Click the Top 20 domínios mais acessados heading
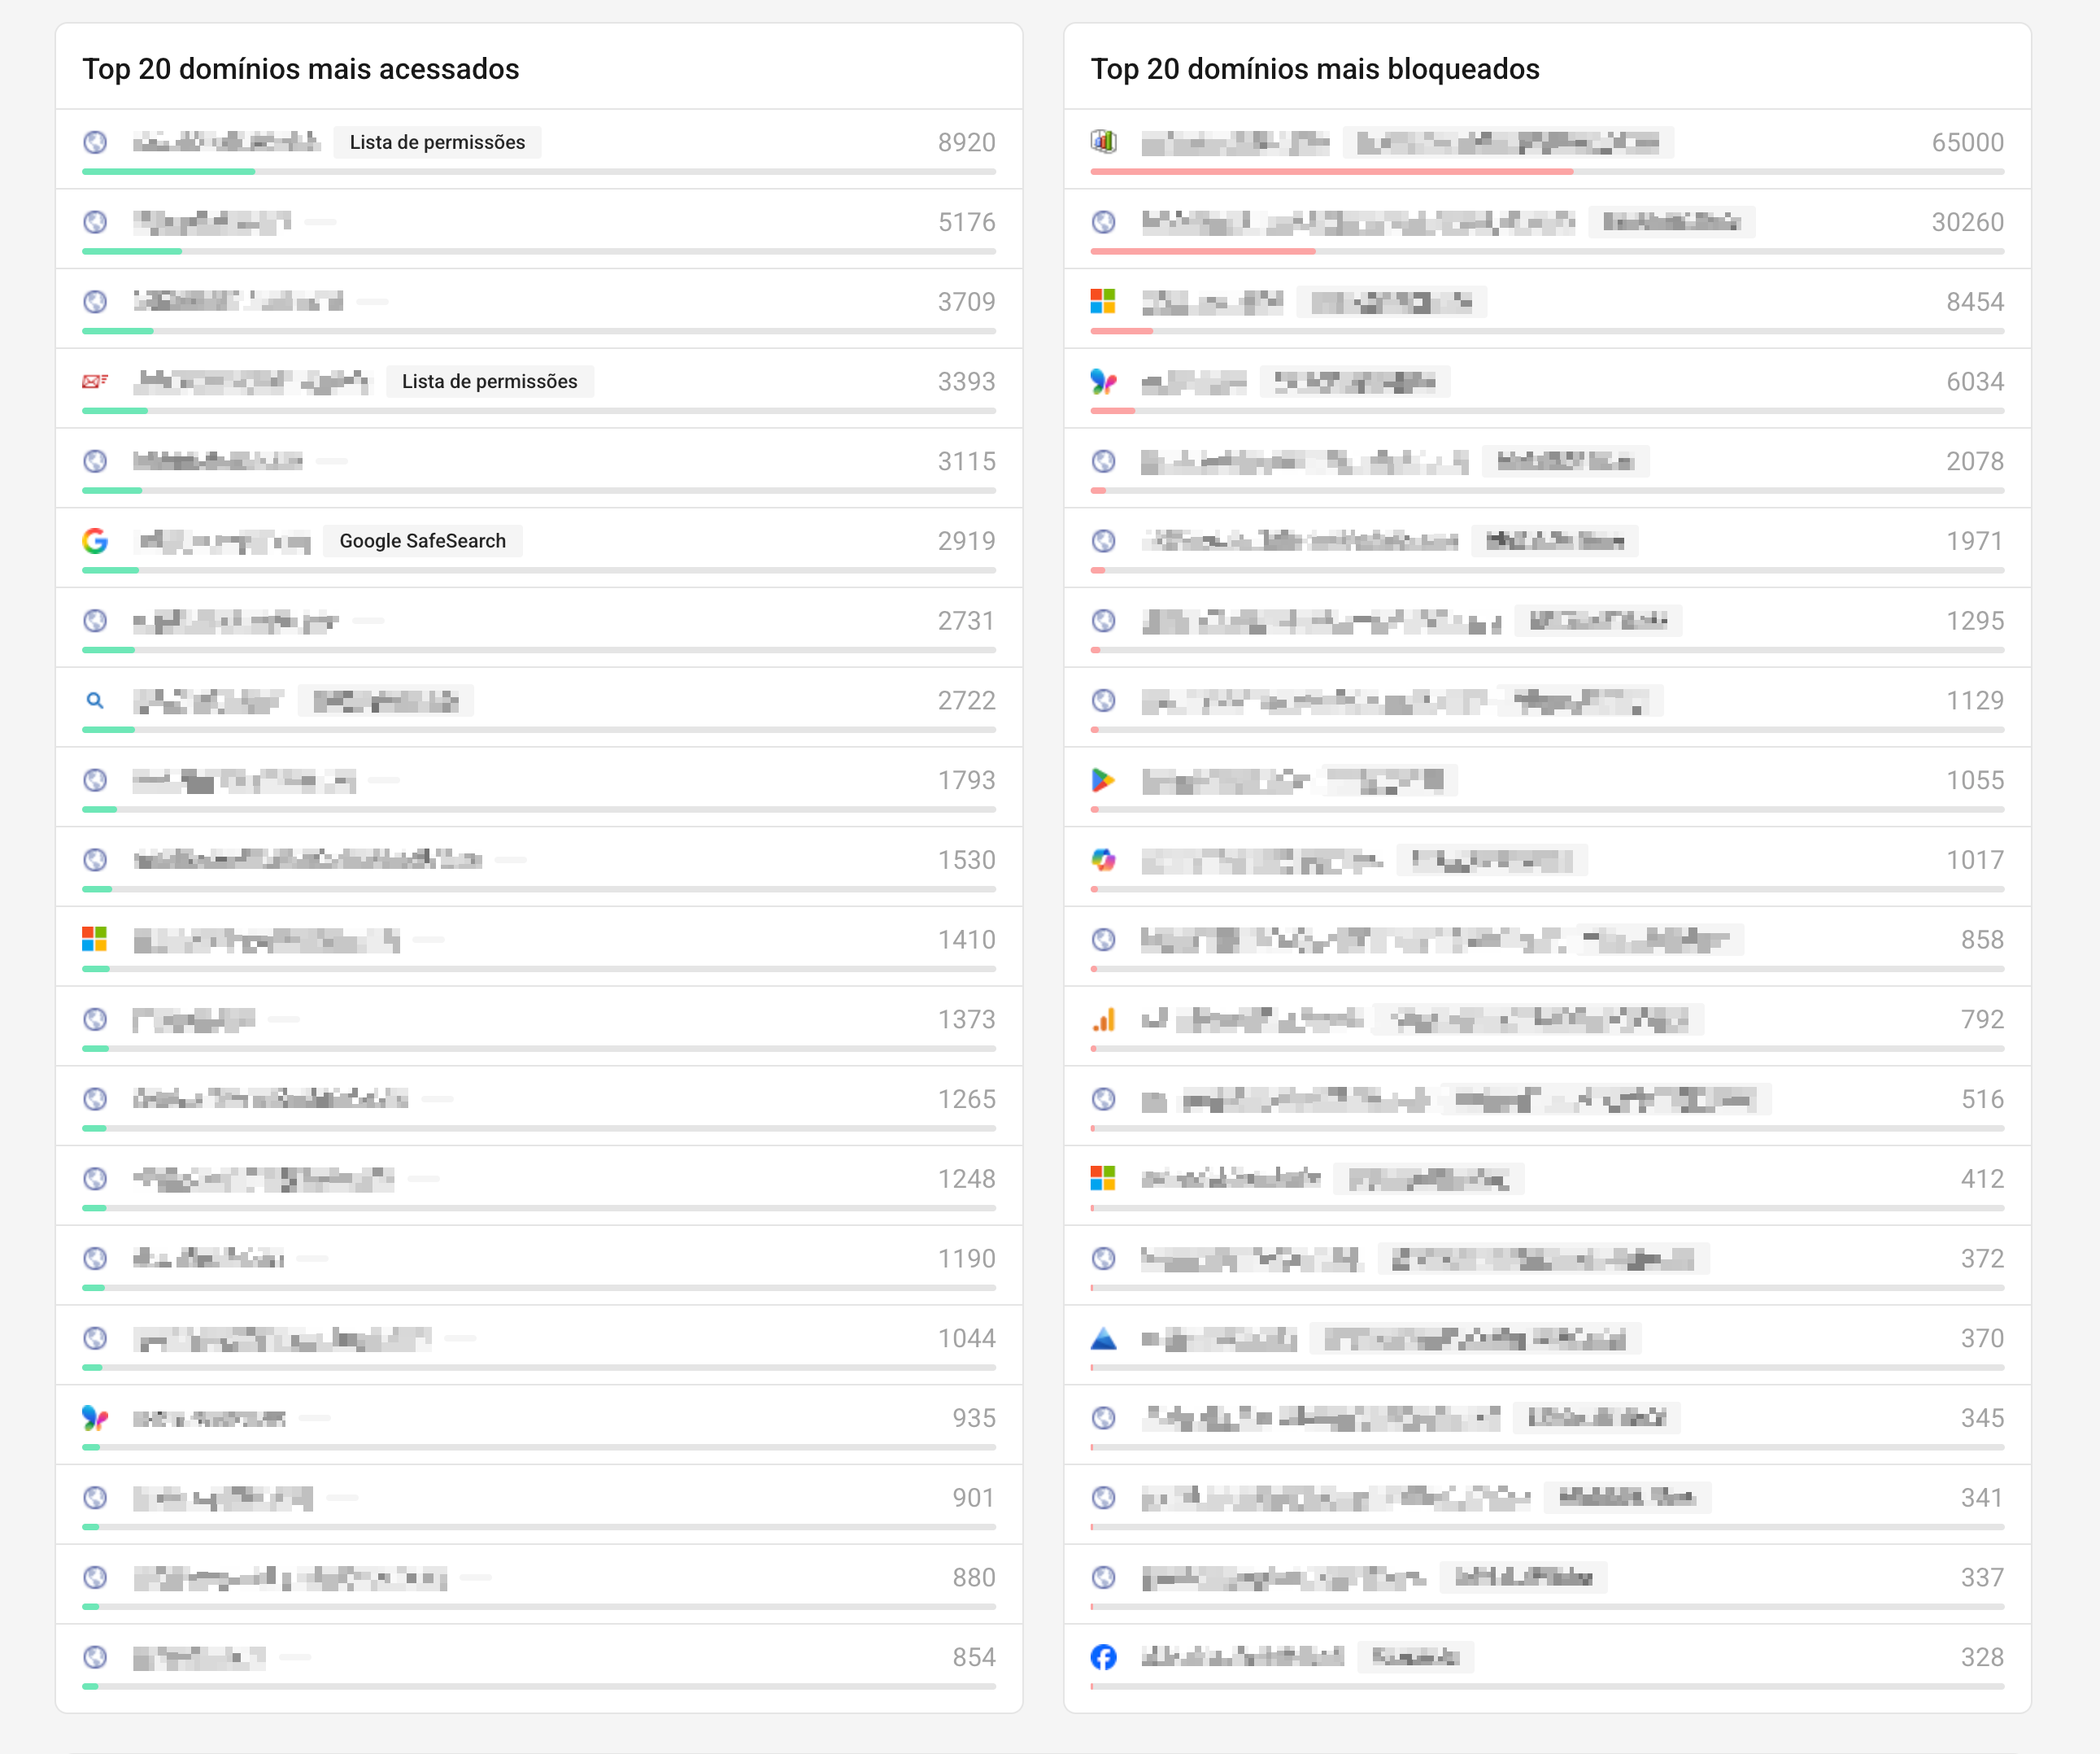Screen dimensions: 2100x1754 click(x=300, y=69)
